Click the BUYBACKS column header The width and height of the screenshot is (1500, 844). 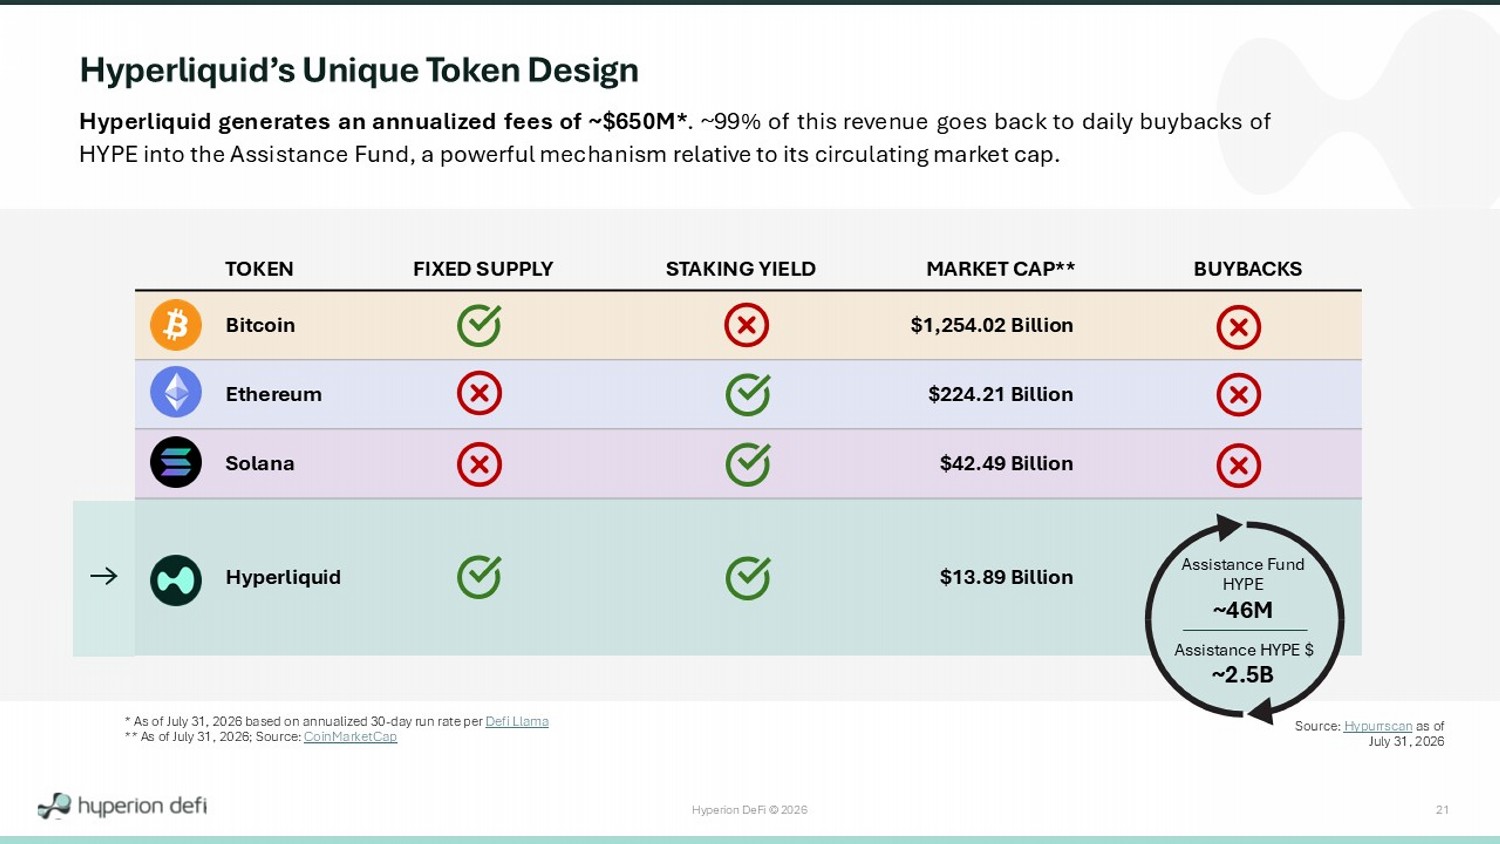(x=1248, y=269)
